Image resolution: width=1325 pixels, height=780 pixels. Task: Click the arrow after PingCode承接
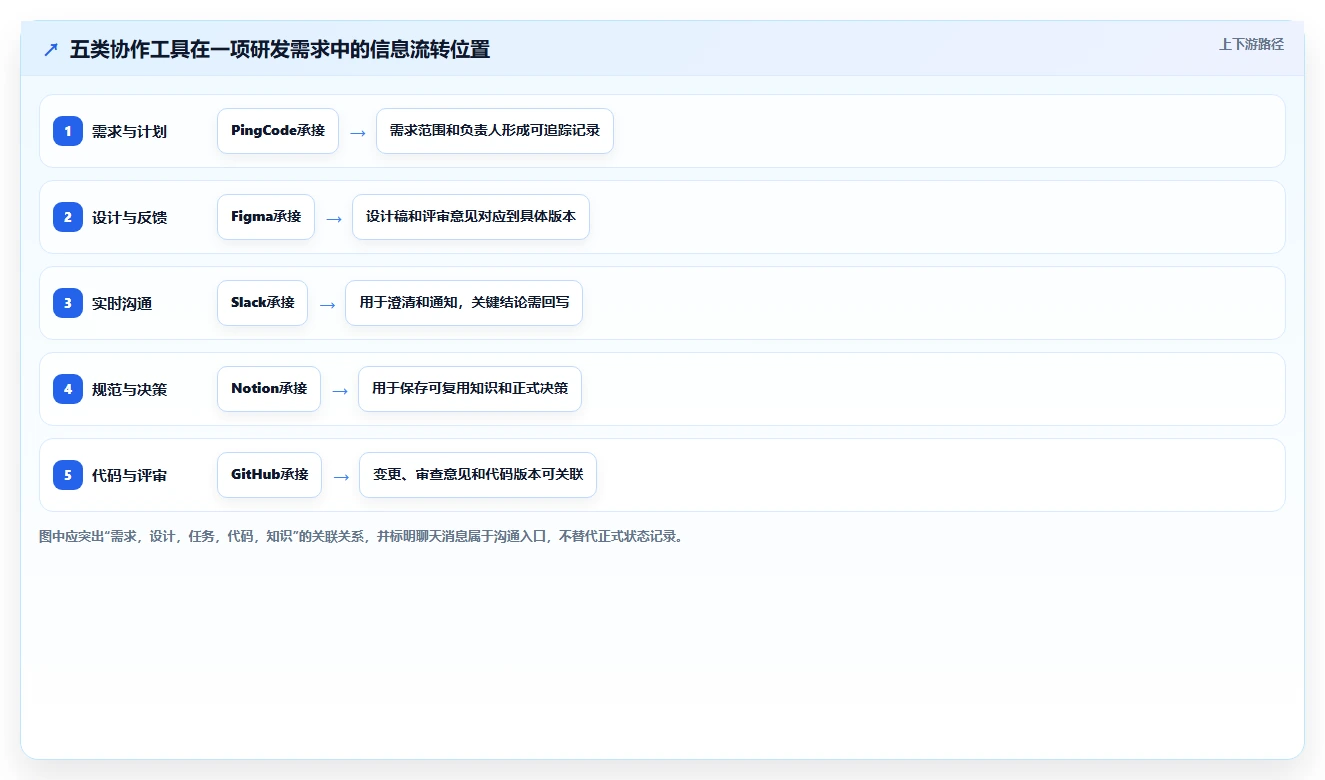358,132
